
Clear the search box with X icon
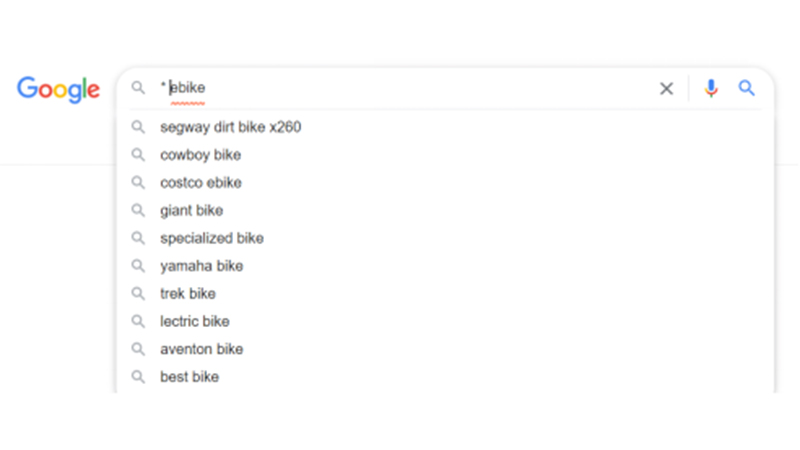click(666, 88)
